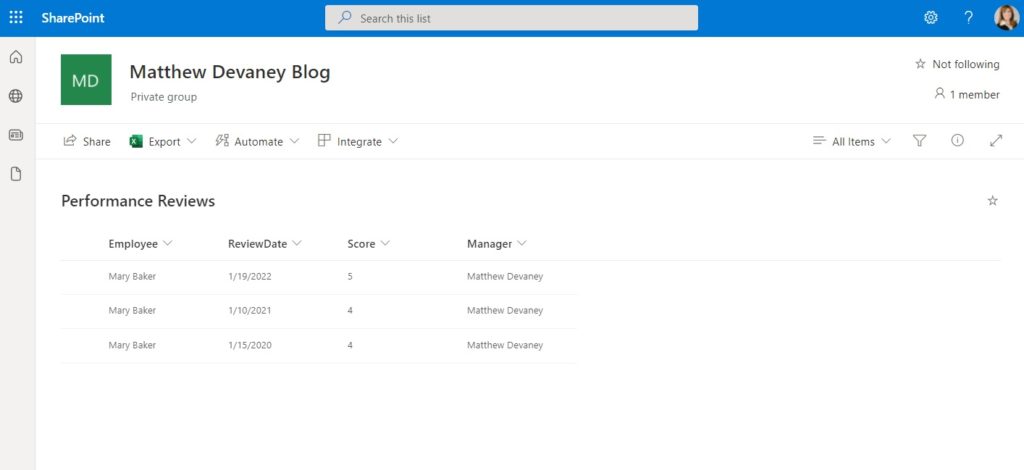Open the help question mark icon
The image size is (1024, 470).
968,18
